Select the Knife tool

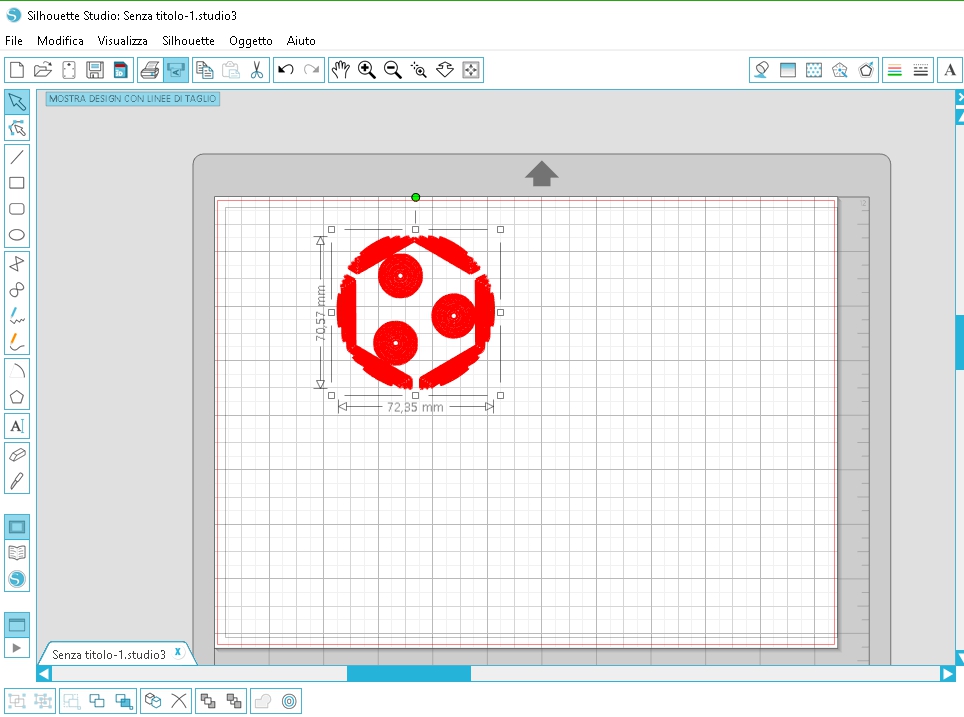pyautogui.click(x=17, y=481)
